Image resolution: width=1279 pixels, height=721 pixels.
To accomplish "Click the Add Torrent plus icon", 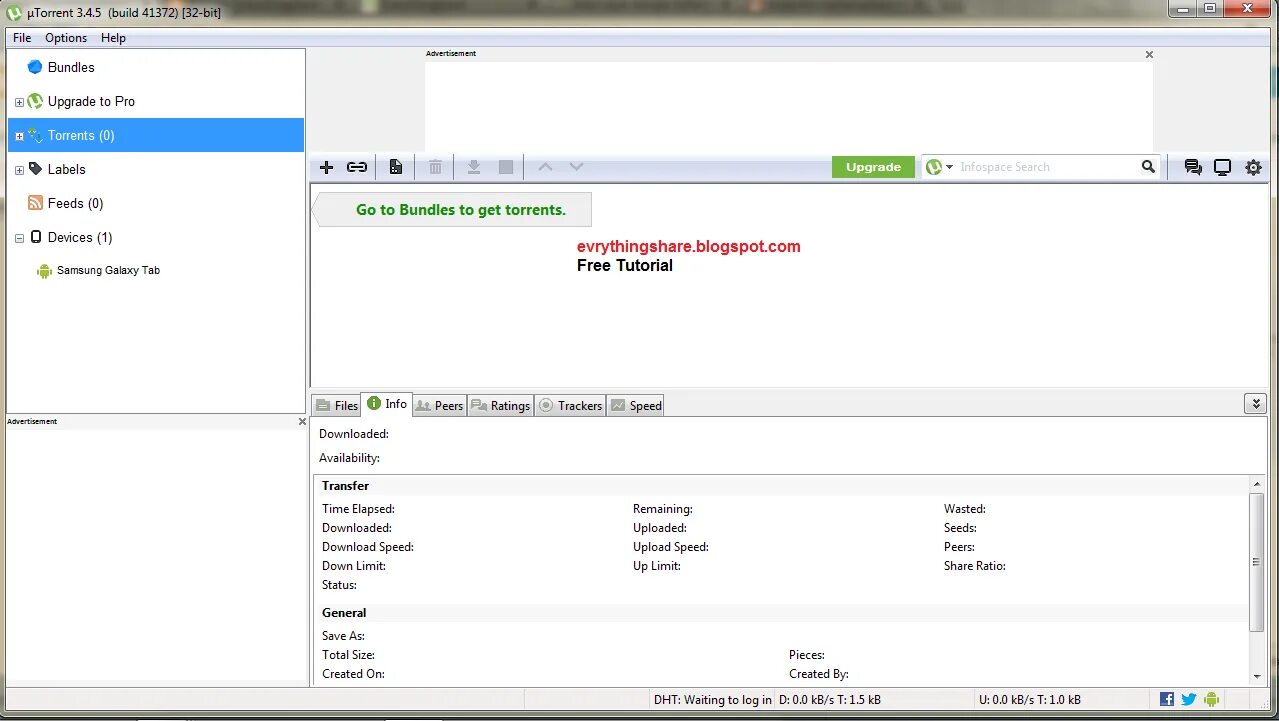I will 326,167.
